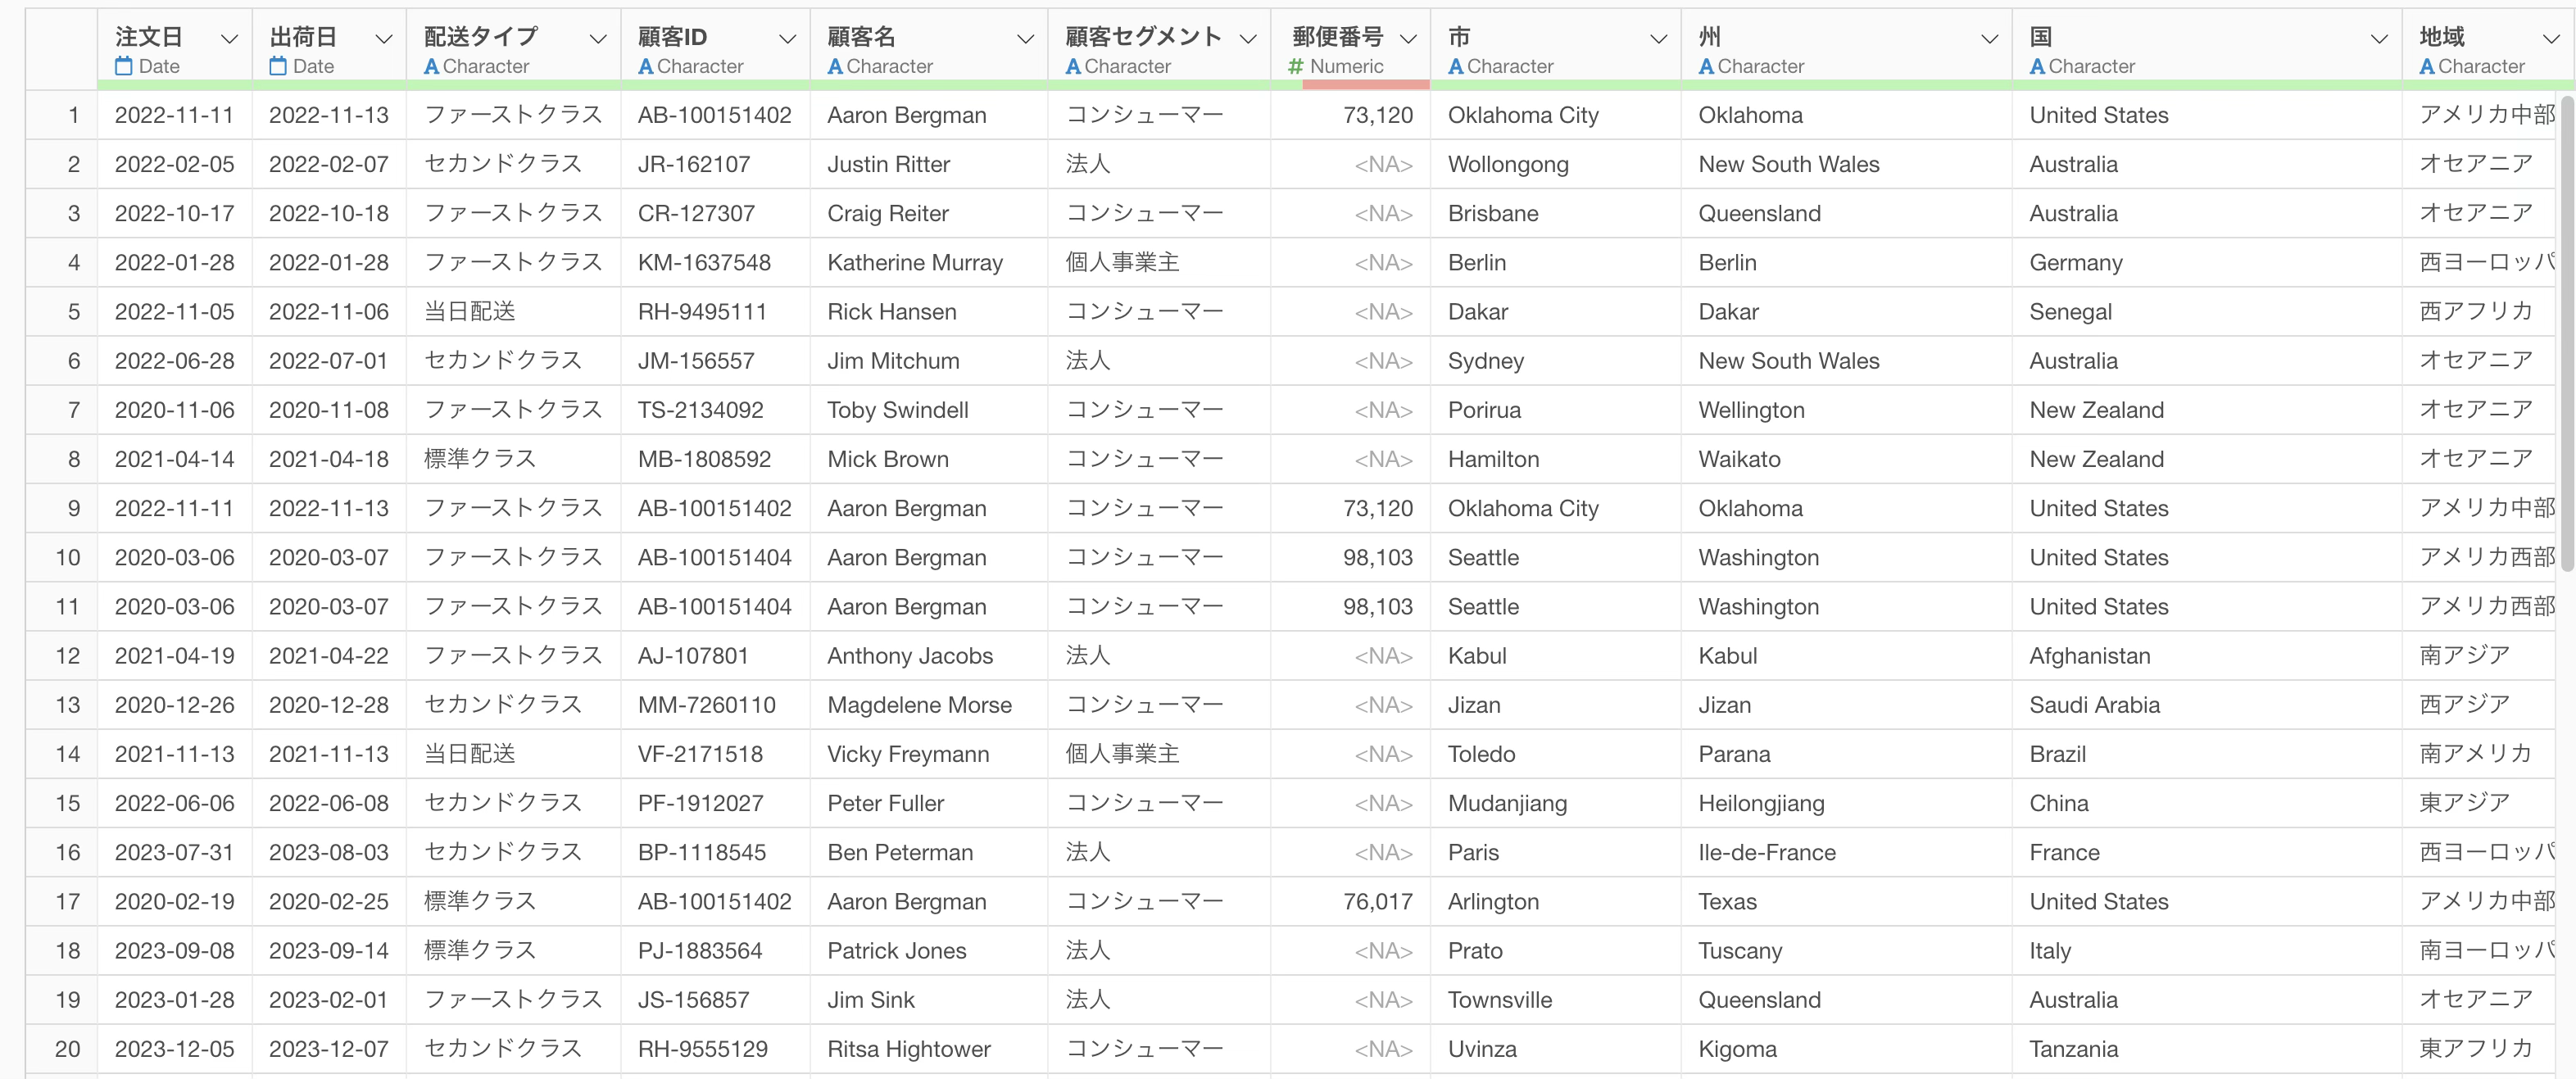Click the Character type icon under 国 column
Screen dimensions: 2576x1079
click(2037, 66)
